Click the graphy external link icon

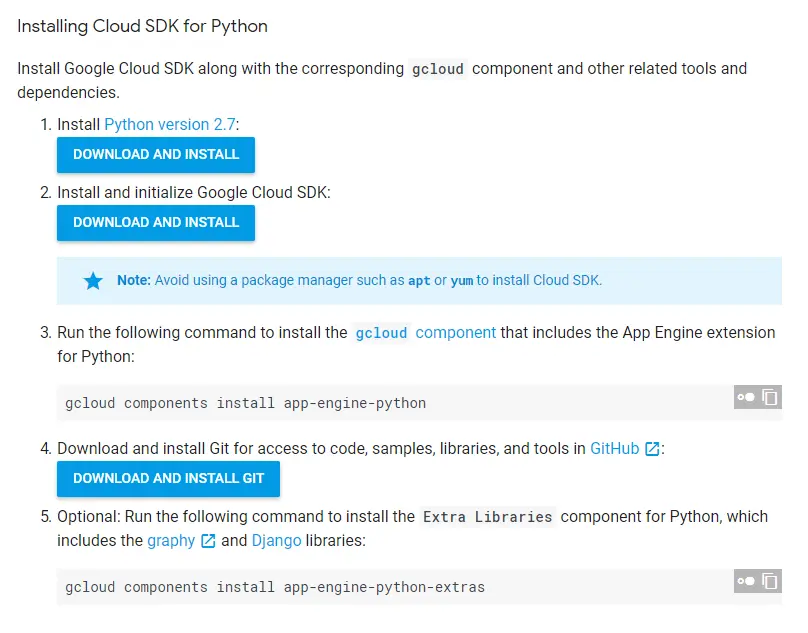click(208, 541)
